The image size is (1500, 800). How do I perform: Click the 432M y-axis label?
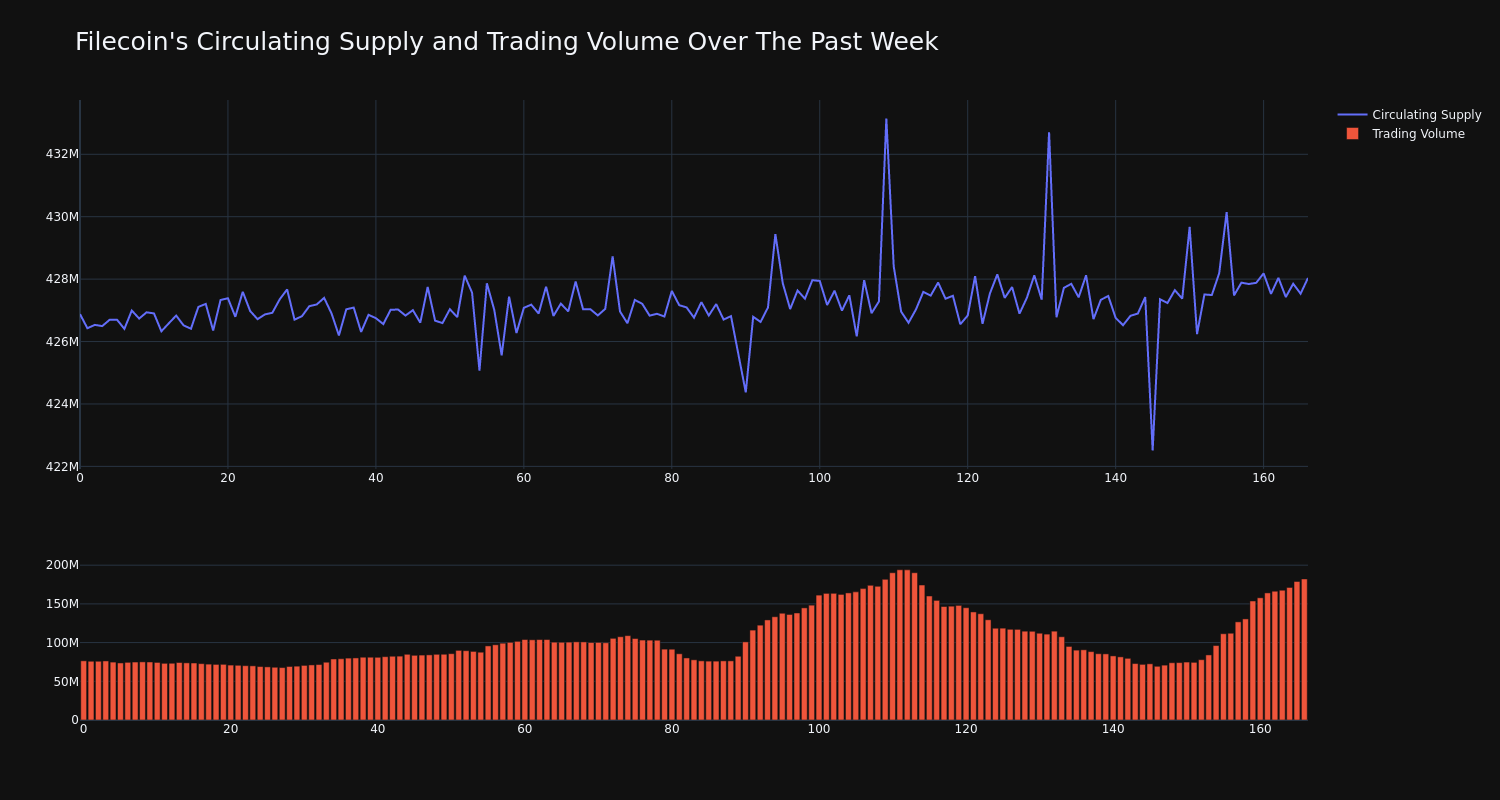coord(62,154)
